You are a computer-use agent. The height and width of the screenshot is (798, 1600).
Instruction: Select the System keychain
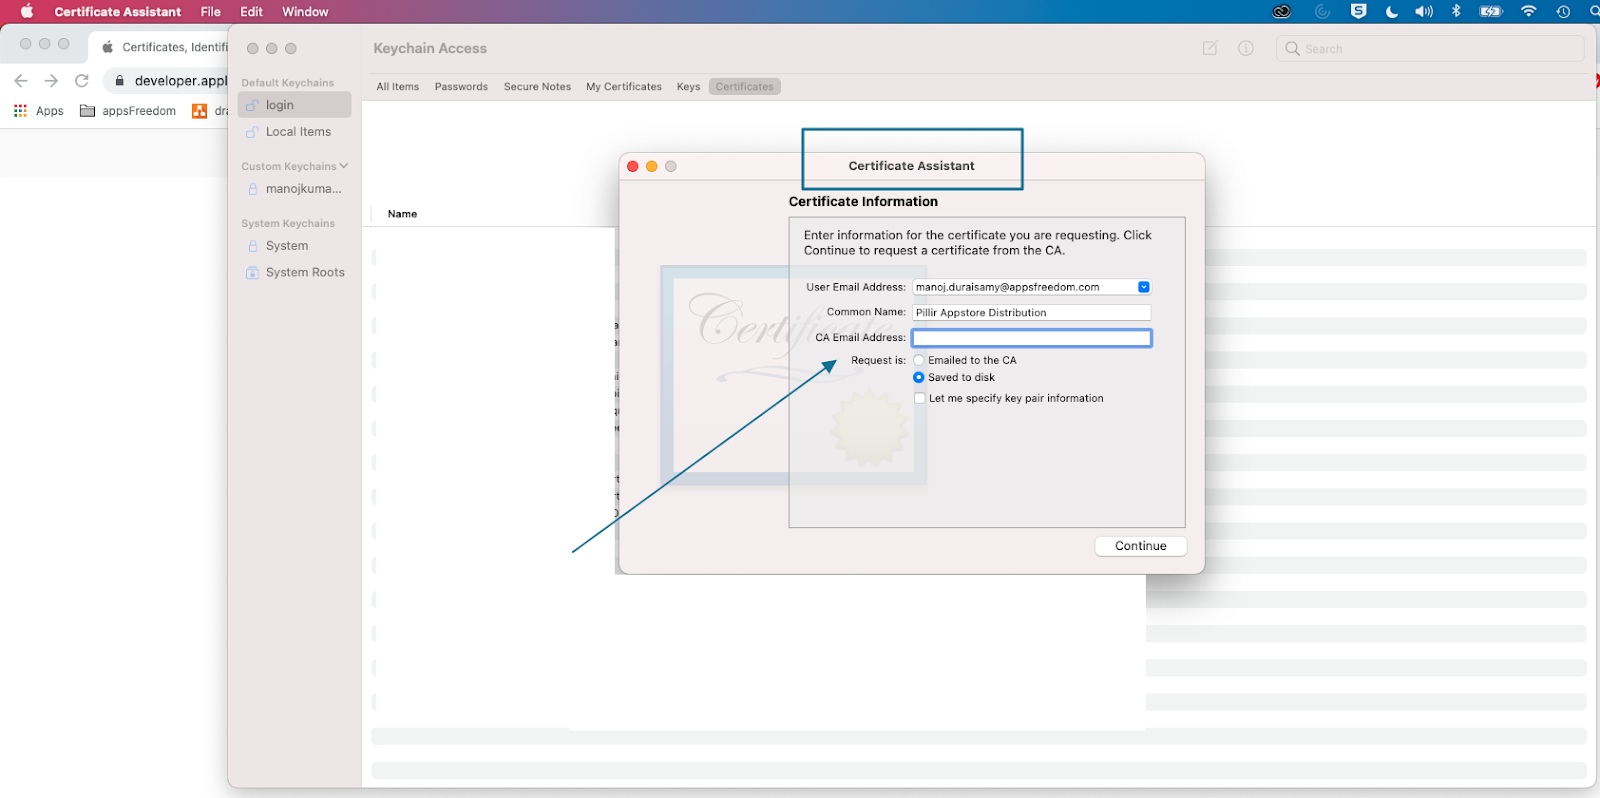click(294, 246)
